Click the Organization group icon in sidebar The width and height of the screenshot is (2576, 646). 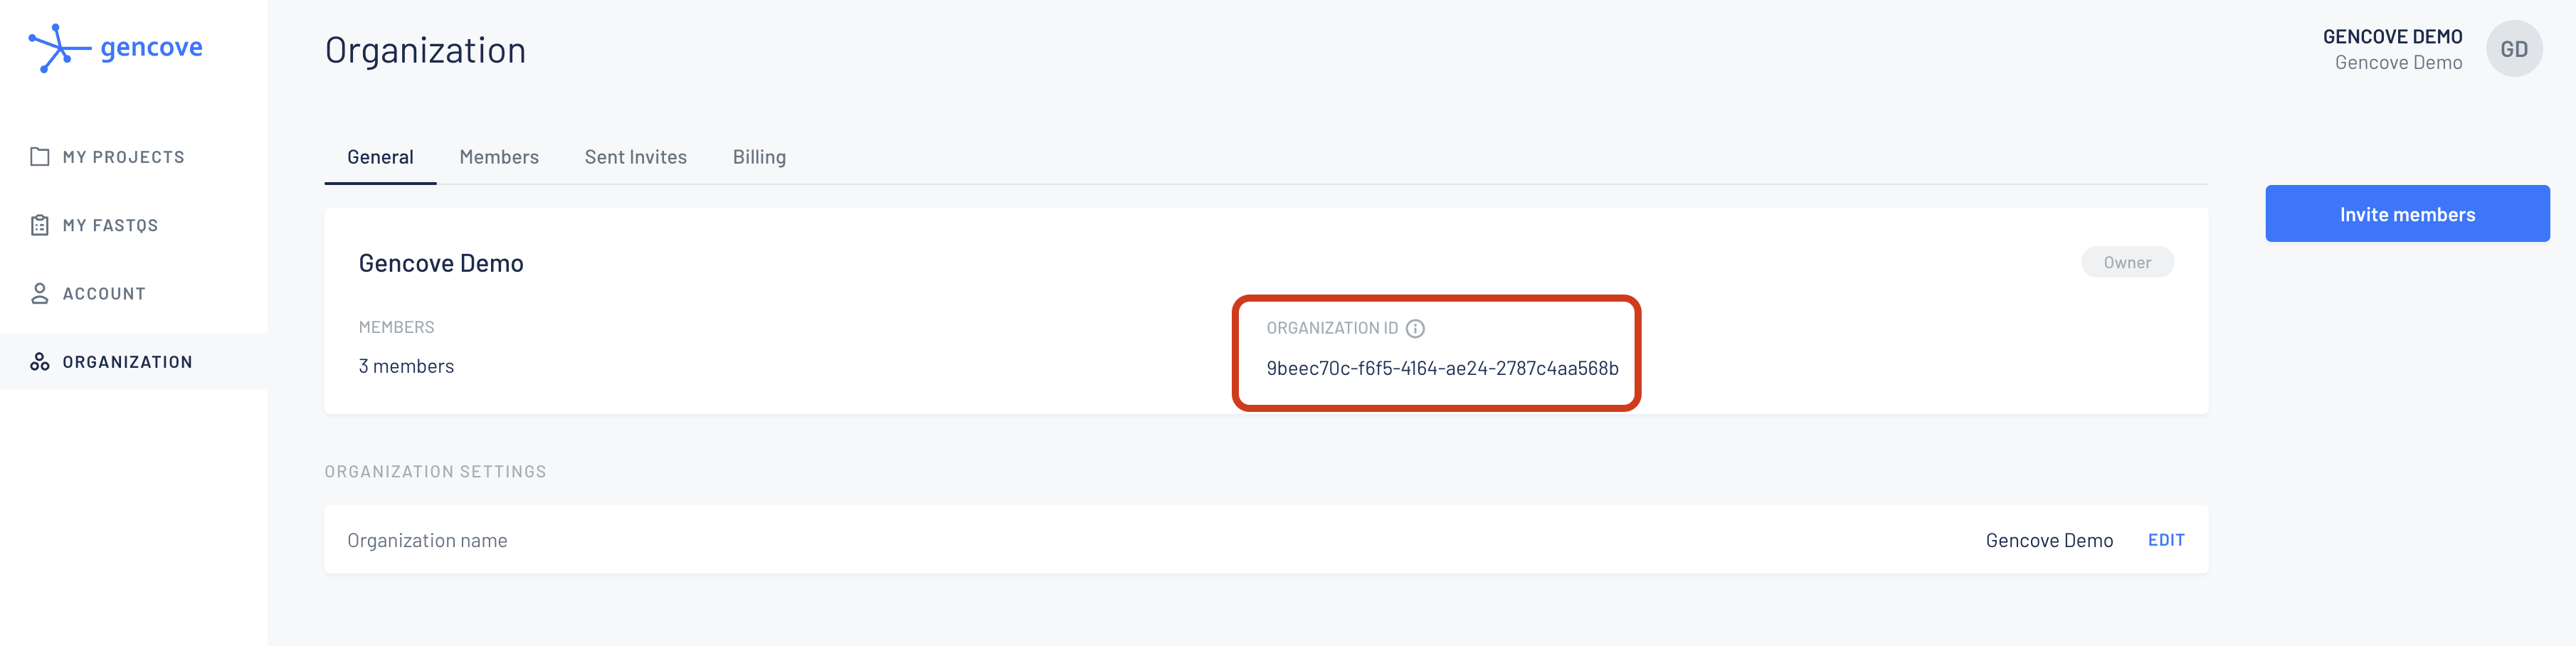pos(40,362)
